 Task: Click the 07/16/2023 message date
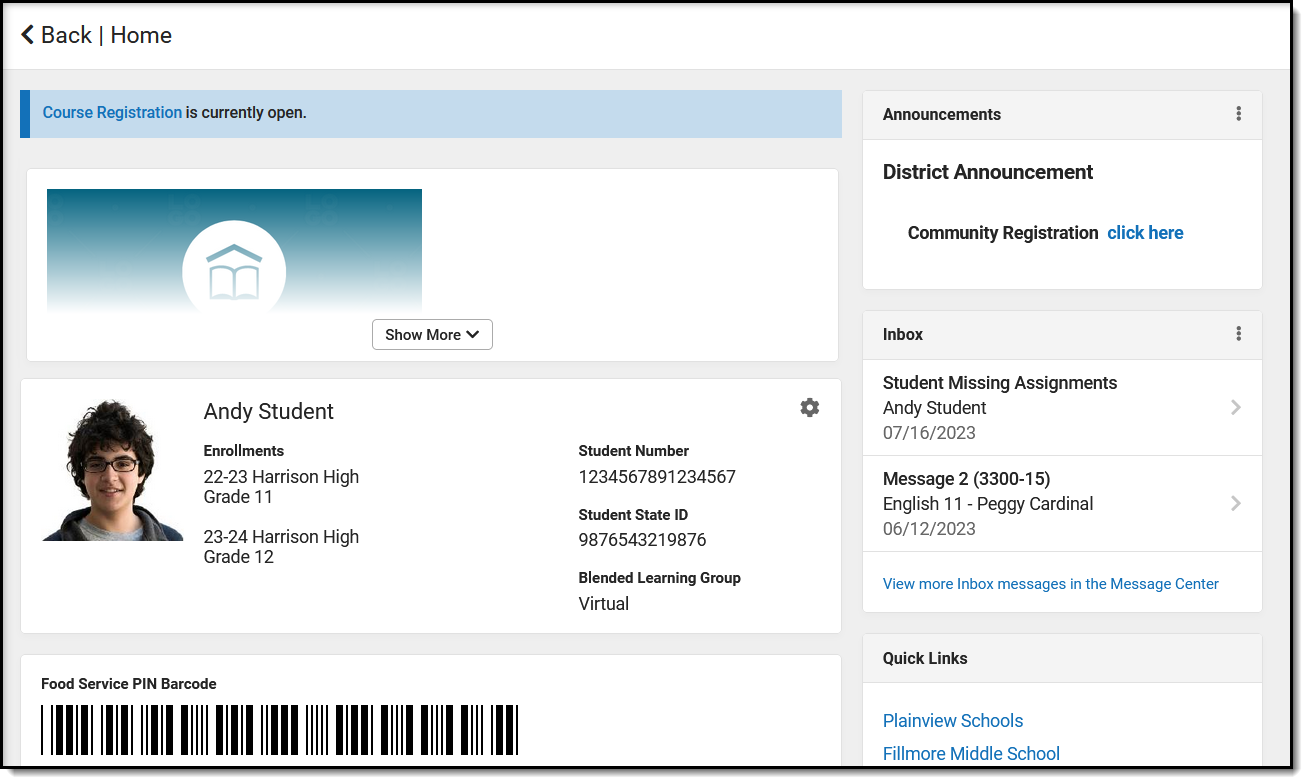click(929, 433)
